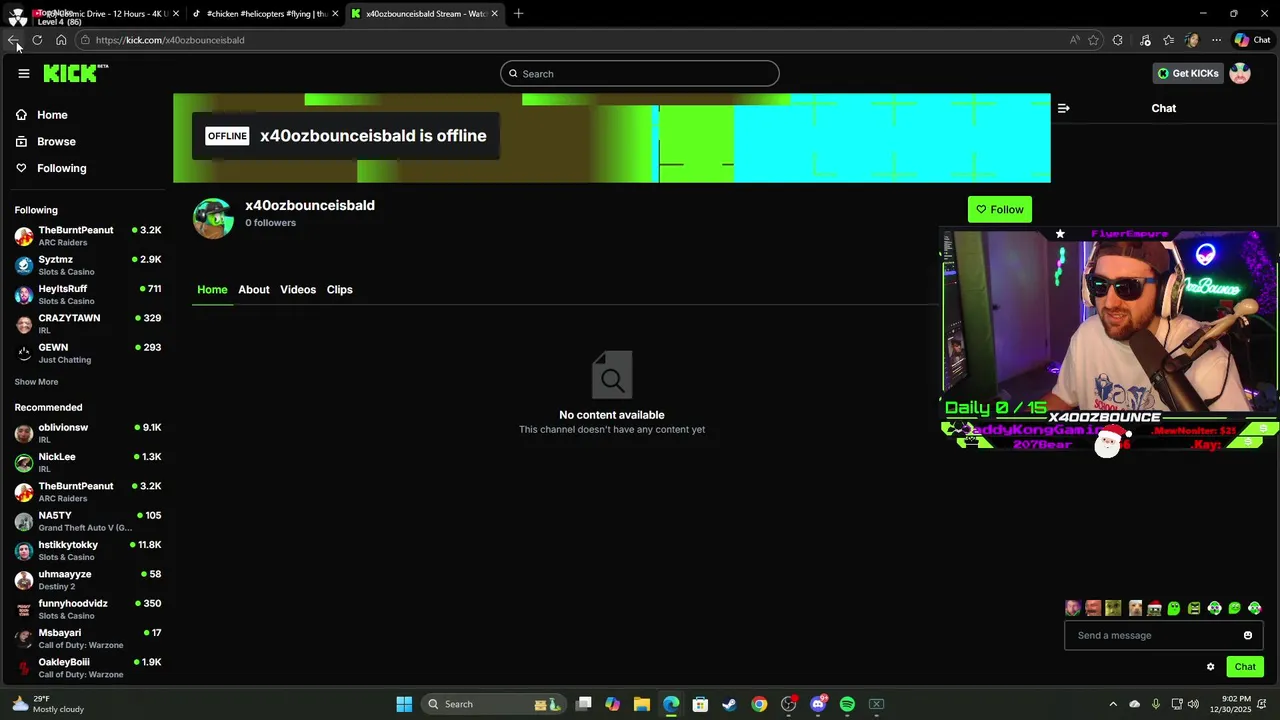Viewport: 1280px width, 720px height.
Task: Click the green Follow button
Action: coord(999,209)
